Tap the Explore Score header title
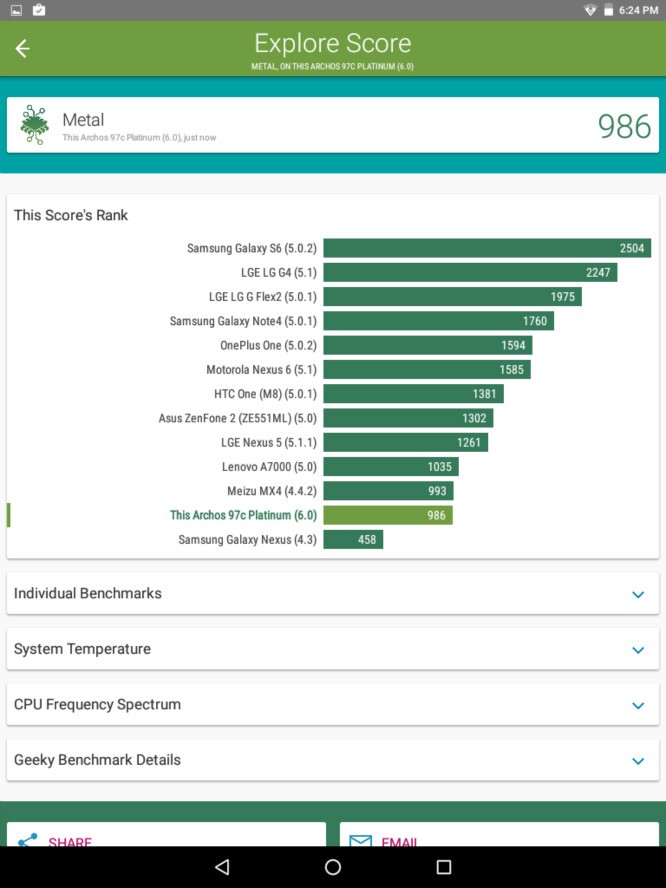 (x=332, y=44)
